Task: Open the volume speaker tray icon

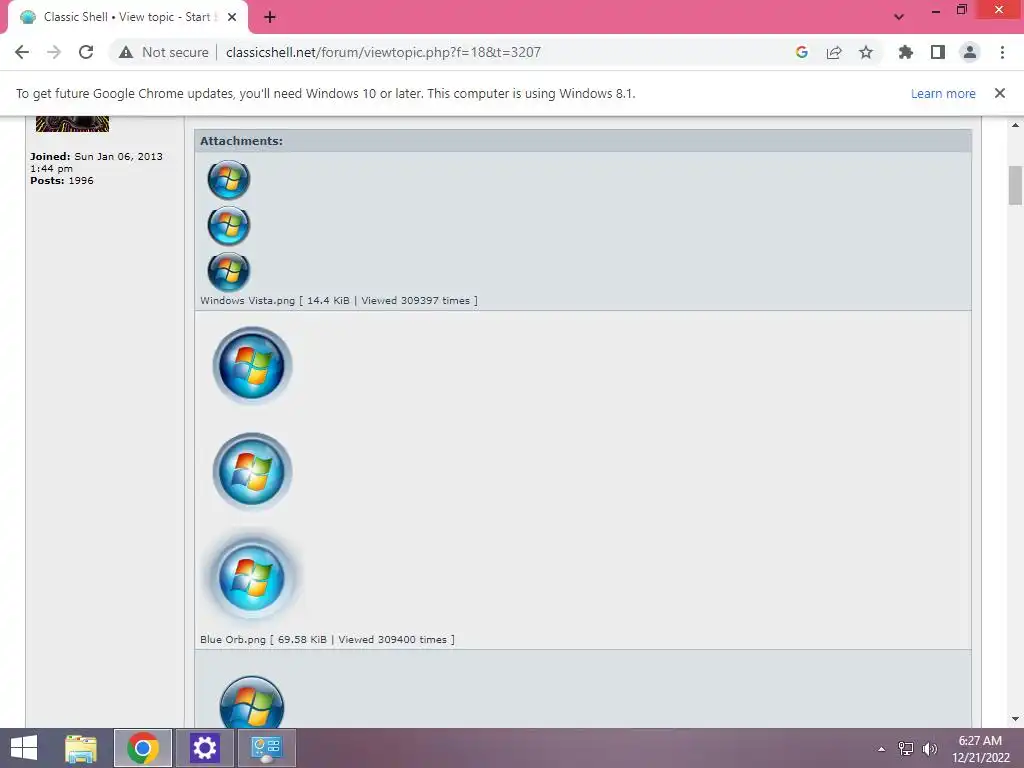Action: tap(930, 749)
